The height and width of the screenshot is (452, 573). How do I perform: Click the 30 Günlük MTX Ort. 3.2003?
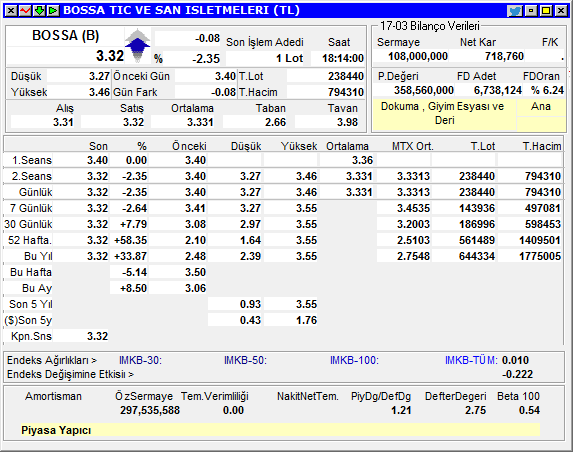point(413,224)
